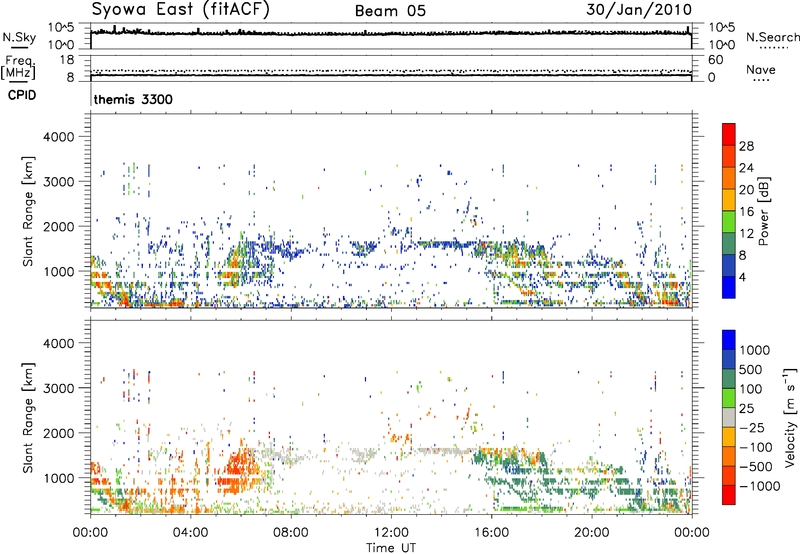The width and height of the screenshot is (800, 554).
Task: Click 'Slant Range [km]' label of velocity panel
Action: tap(29, 418)
